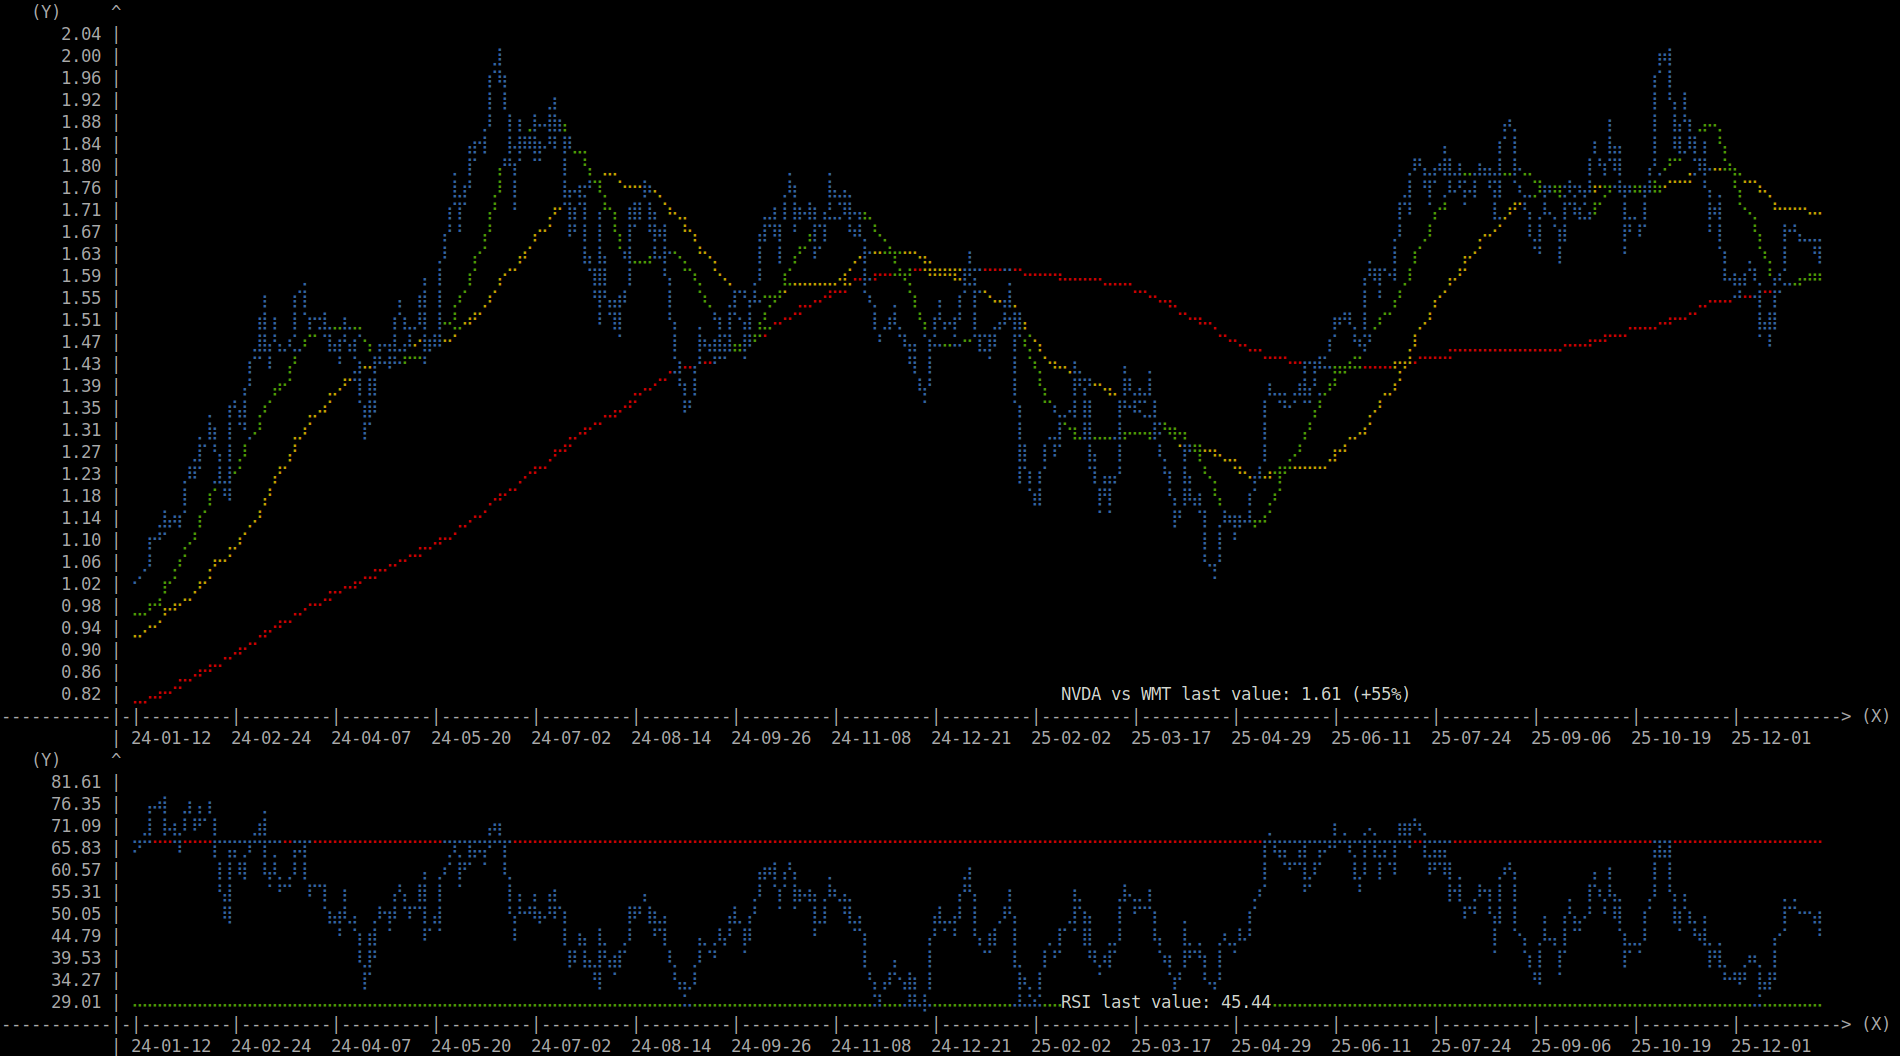Viewport: 1900px width, 1056px height.
Task: Select the 1.31 y-axis label
Action: pyautogui.click(x=81, y=430)
